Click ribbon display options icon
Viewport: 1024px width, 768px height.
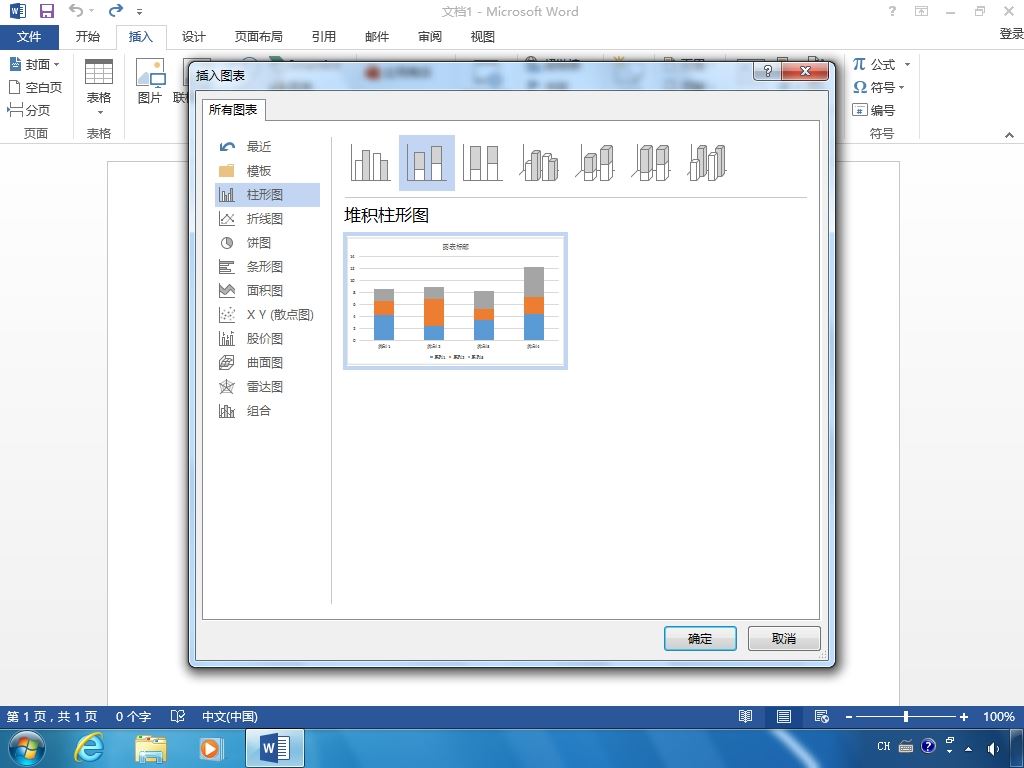click(921, 11)
